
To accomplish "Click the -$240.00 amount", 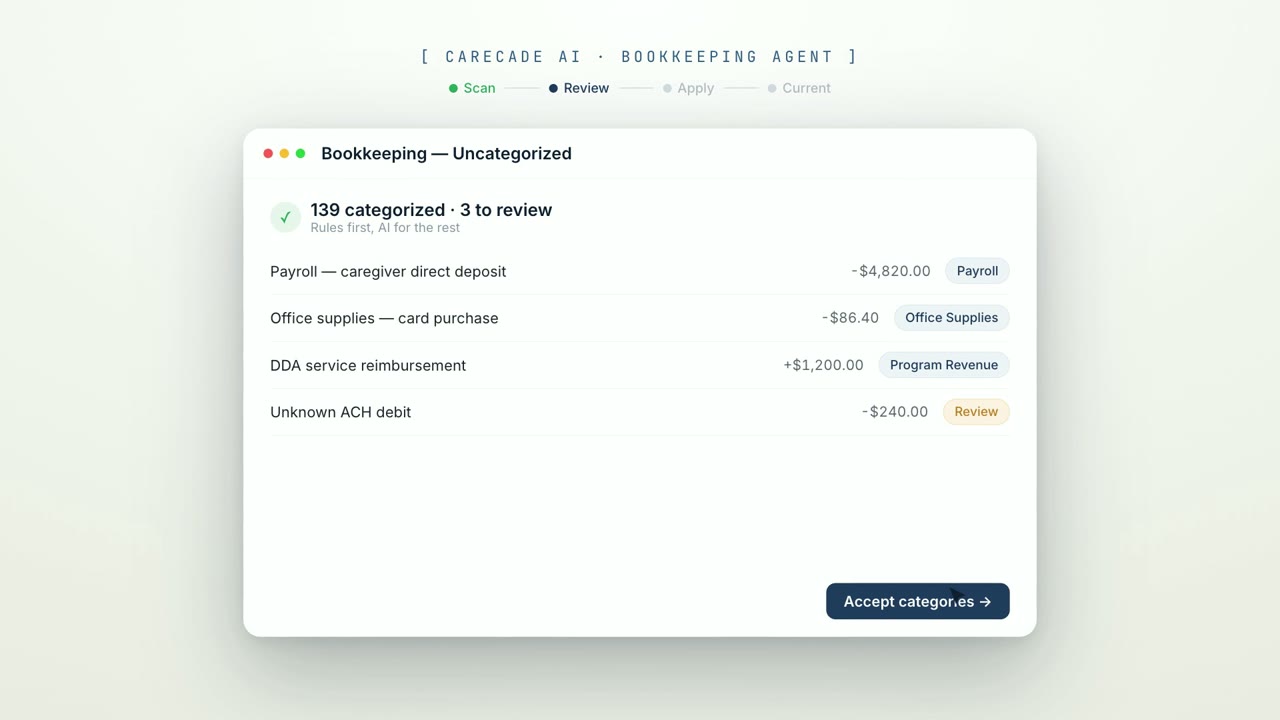I will 895,412.
